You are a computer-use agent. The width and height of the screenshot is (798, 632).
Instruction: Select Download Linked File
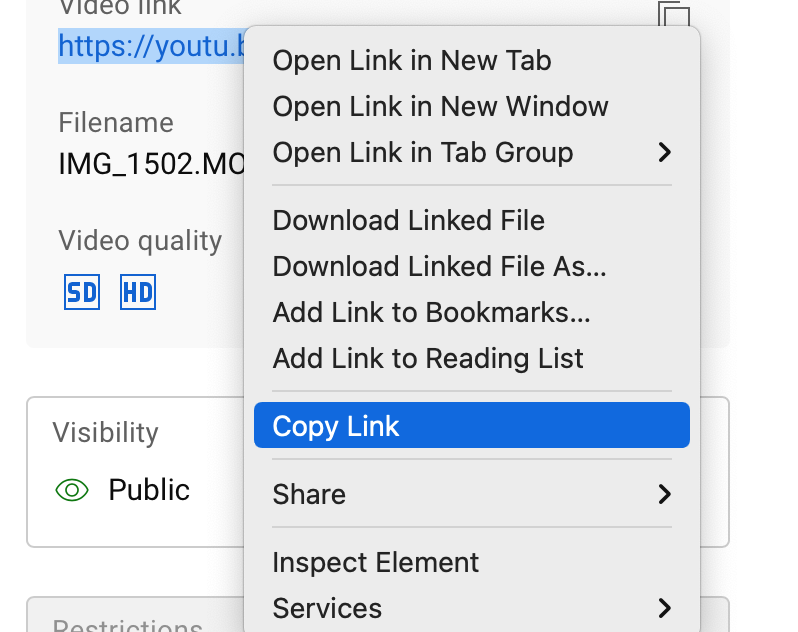coord(408,221)
